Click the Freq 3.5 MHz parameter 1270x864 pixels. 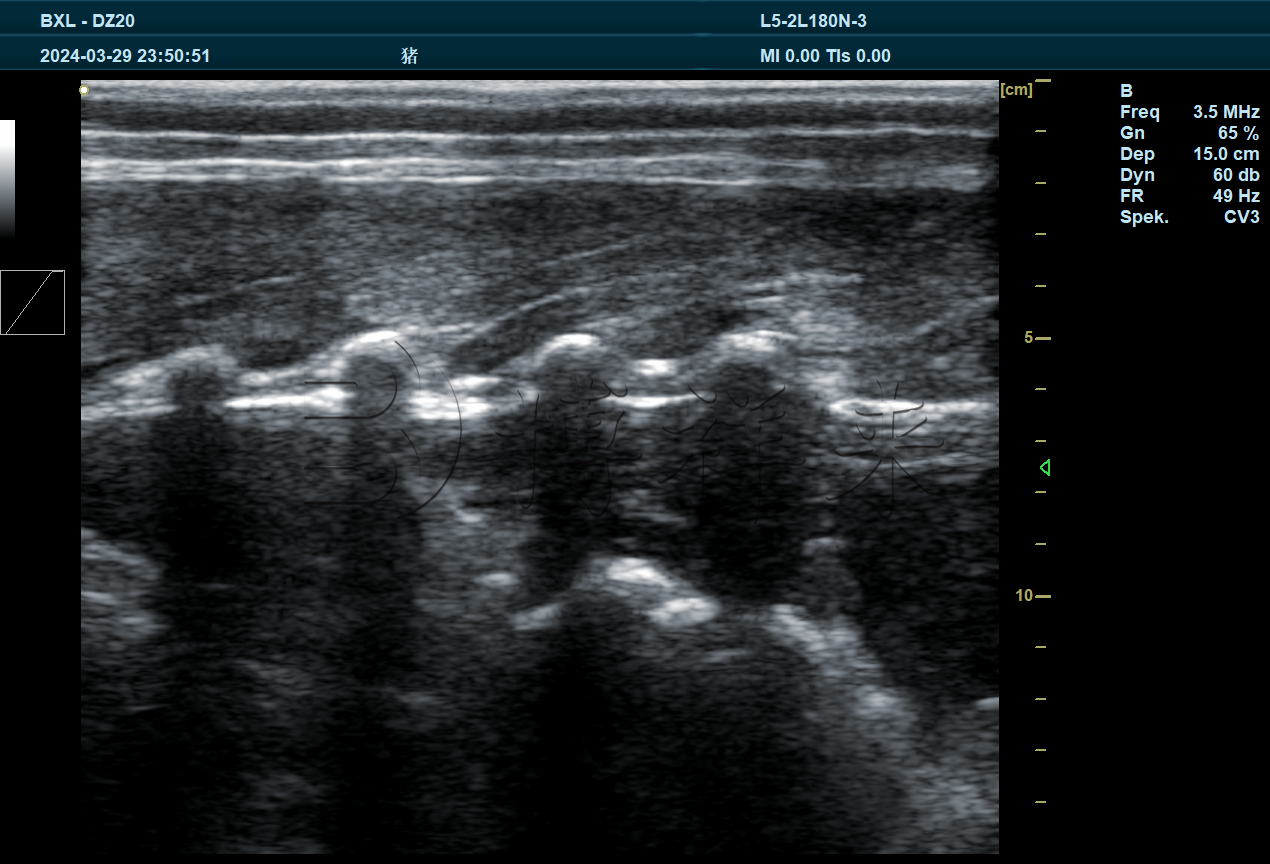pyautogui.click(x=1189, y=112)
